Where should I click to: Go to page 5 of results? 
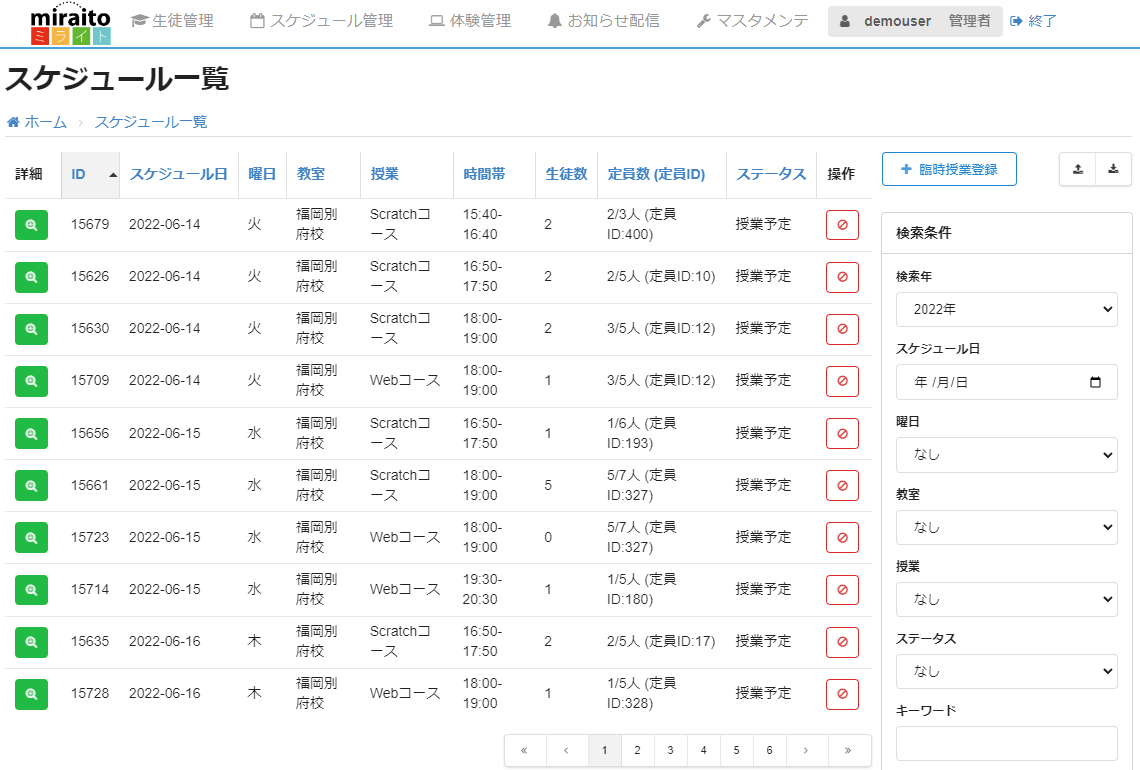click(x=736, y=750)
